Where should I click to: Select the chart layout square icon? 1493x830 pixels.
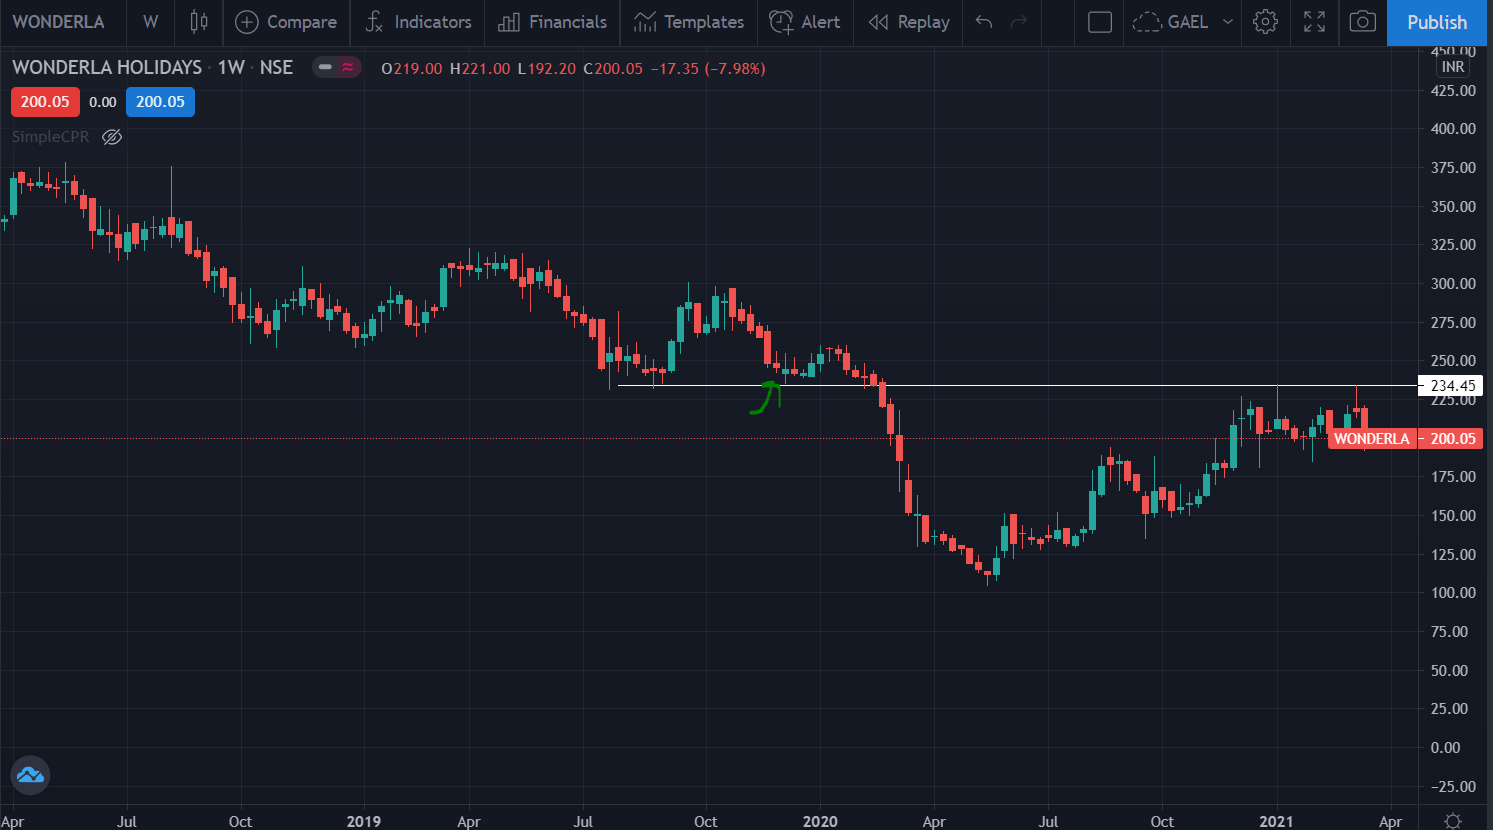click(1100, 22)
